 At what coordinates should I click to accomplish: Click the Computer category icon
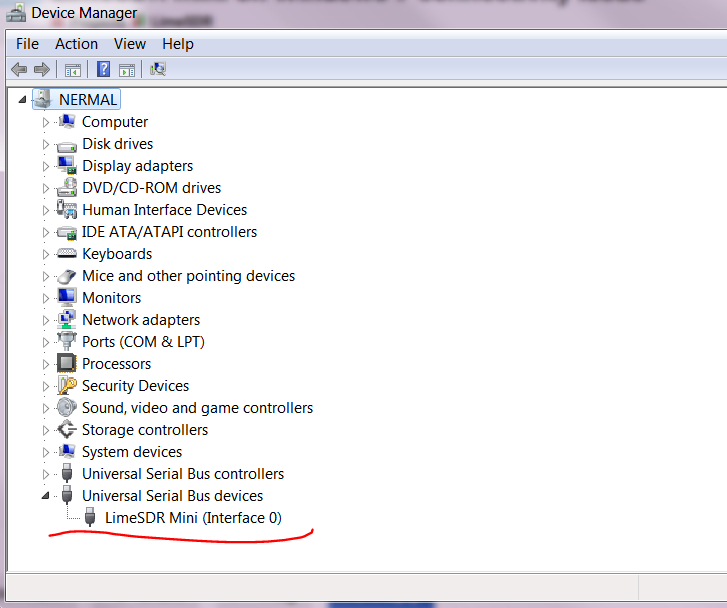coord(67,122)
